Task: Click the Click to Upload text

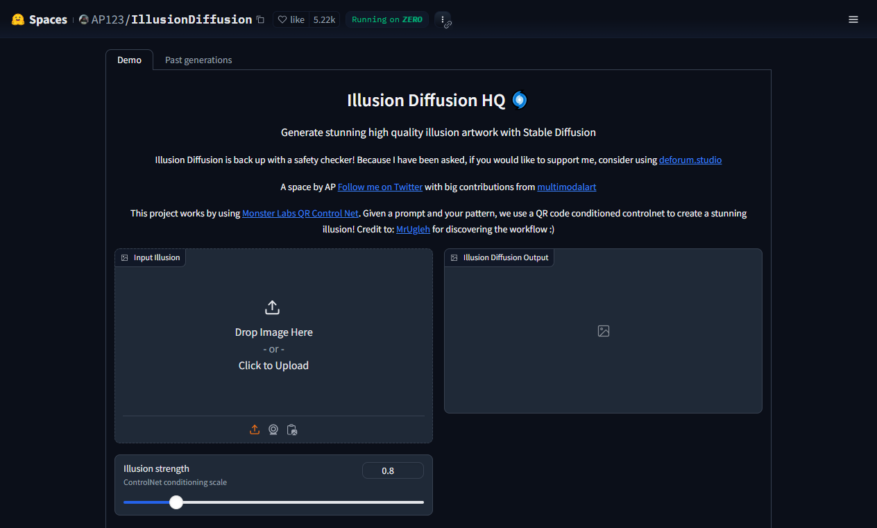Action: [274, 365]
